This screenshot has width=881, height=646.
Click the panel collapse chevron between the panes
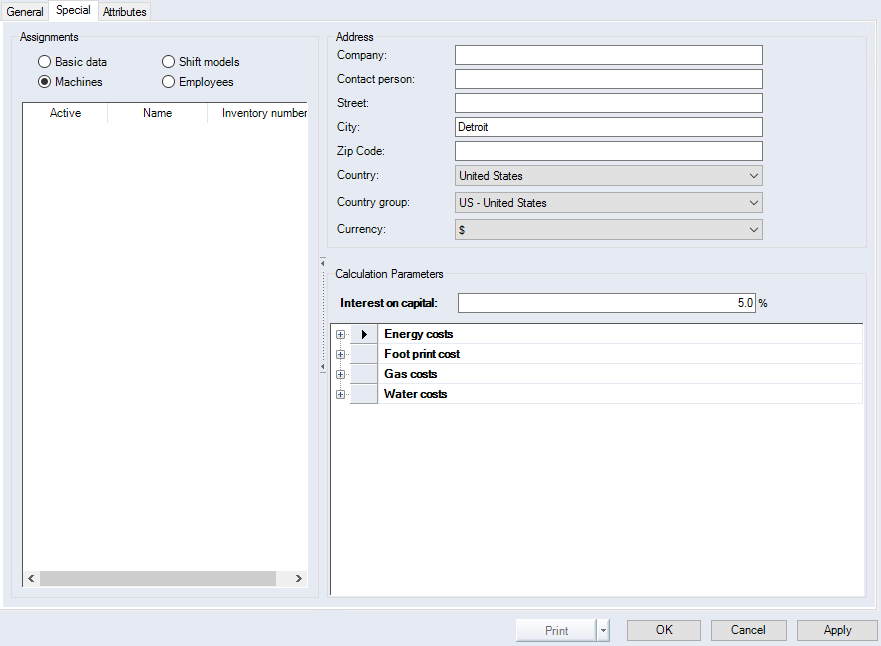[322, 368]
